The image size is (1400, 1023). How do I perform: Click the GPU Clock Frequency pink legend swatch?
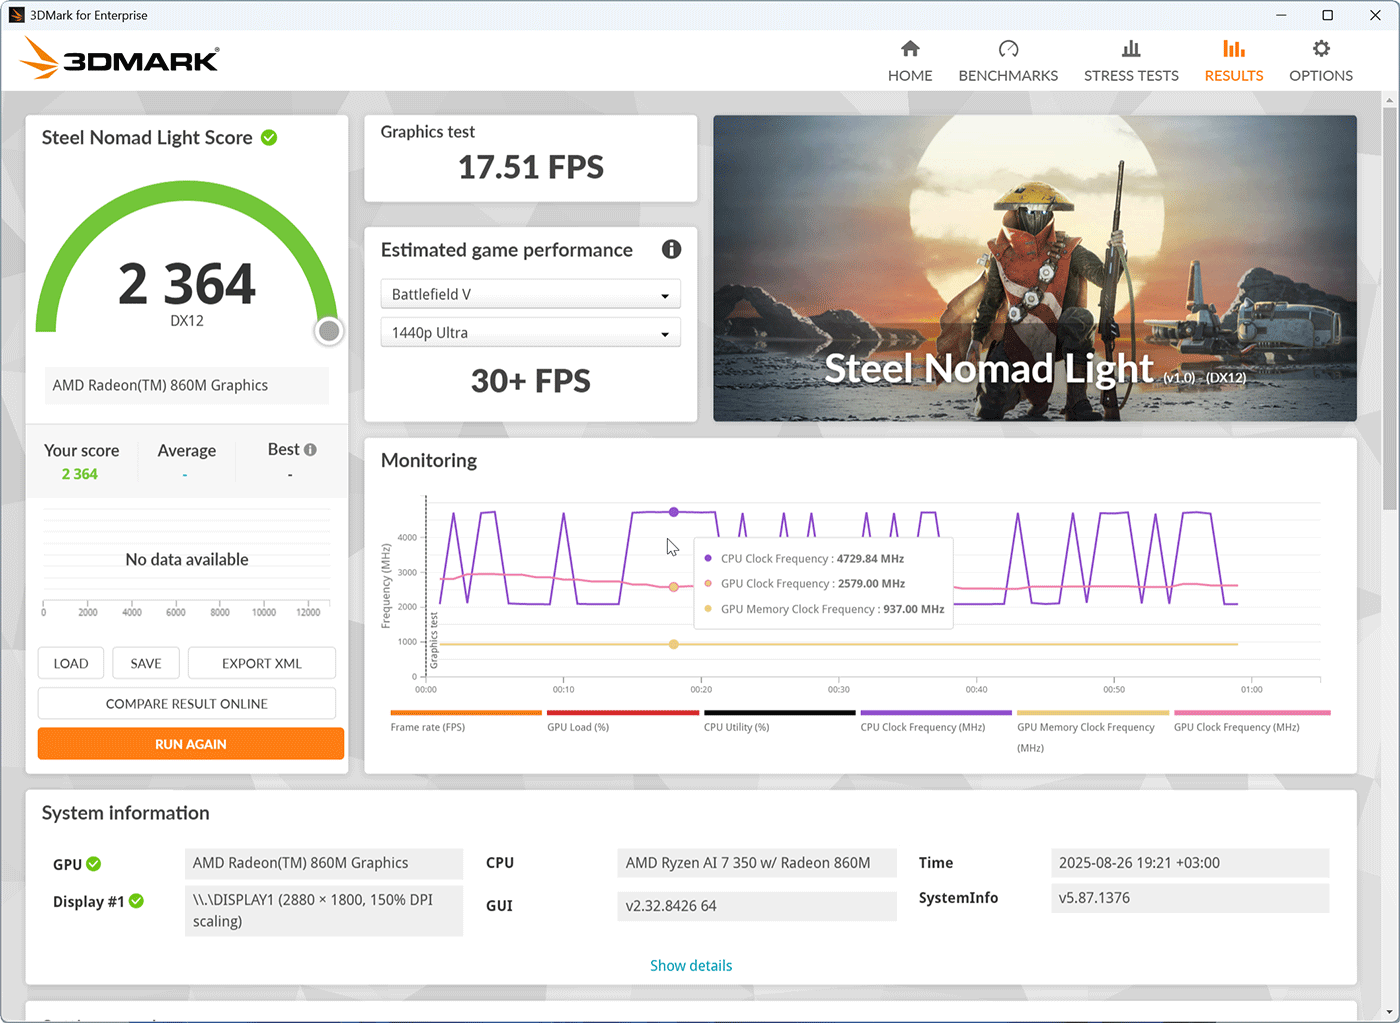1252,713
